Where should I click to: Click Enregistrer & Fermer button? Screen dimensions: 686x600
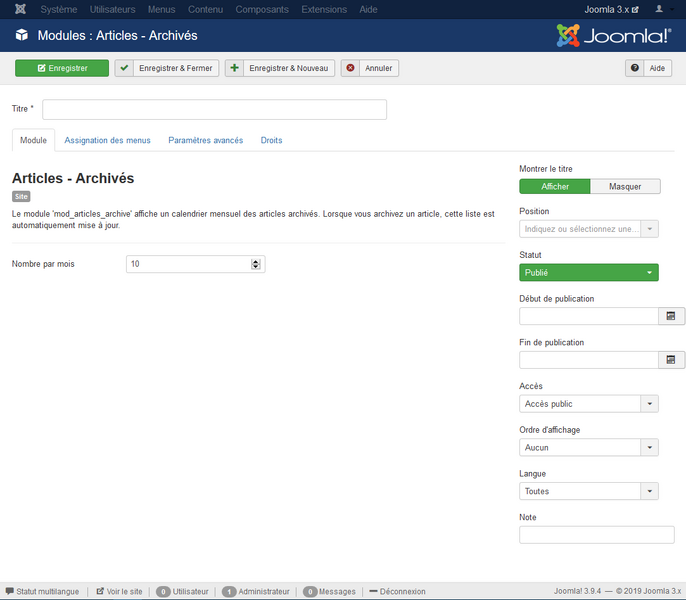167,68
